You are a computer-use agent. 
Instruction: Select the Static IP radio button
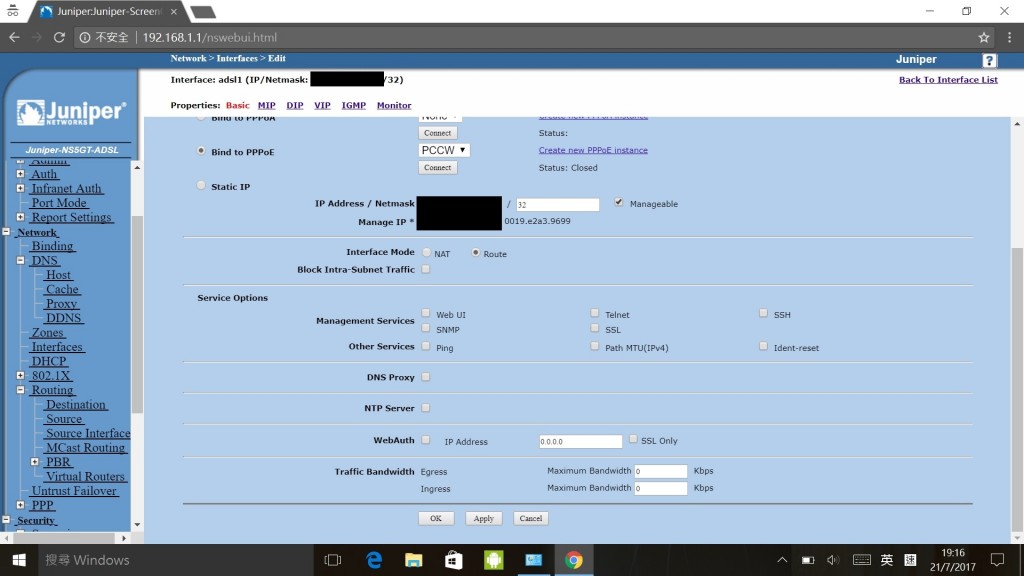click(x=201, y=185)
